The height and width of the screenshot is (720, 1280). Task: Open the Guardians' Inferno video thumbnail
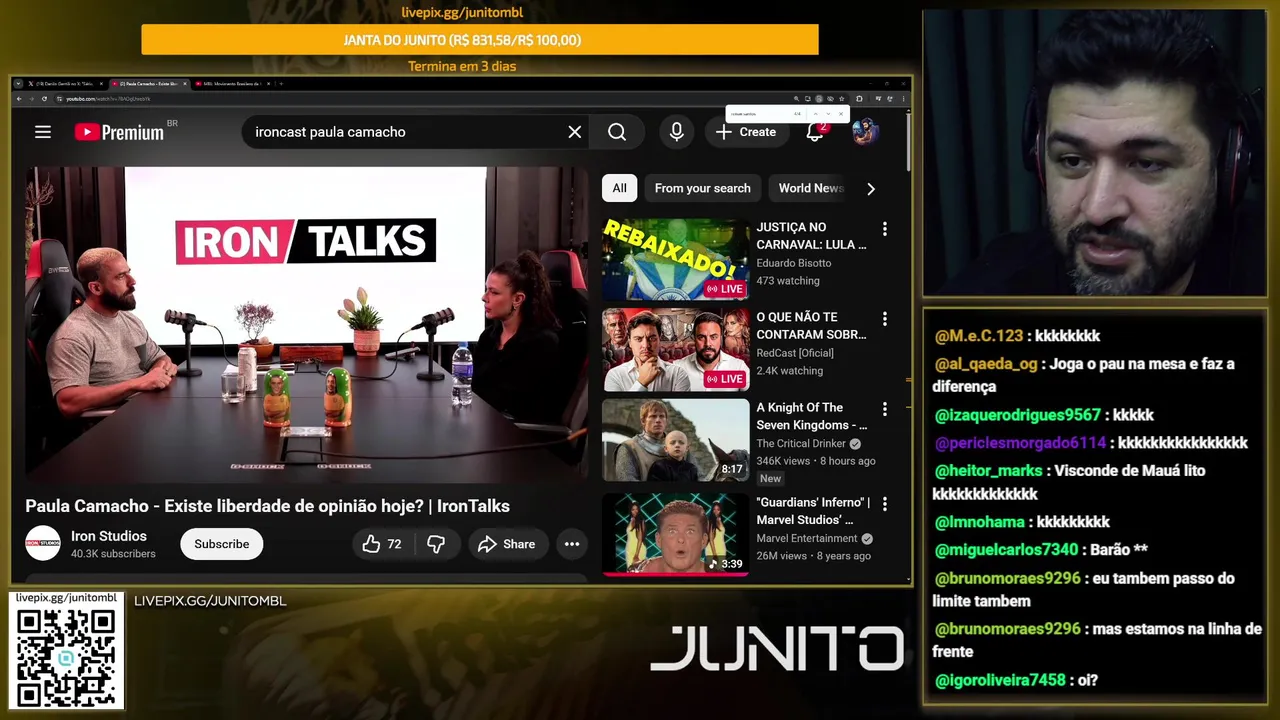click(x=675, y=533)
